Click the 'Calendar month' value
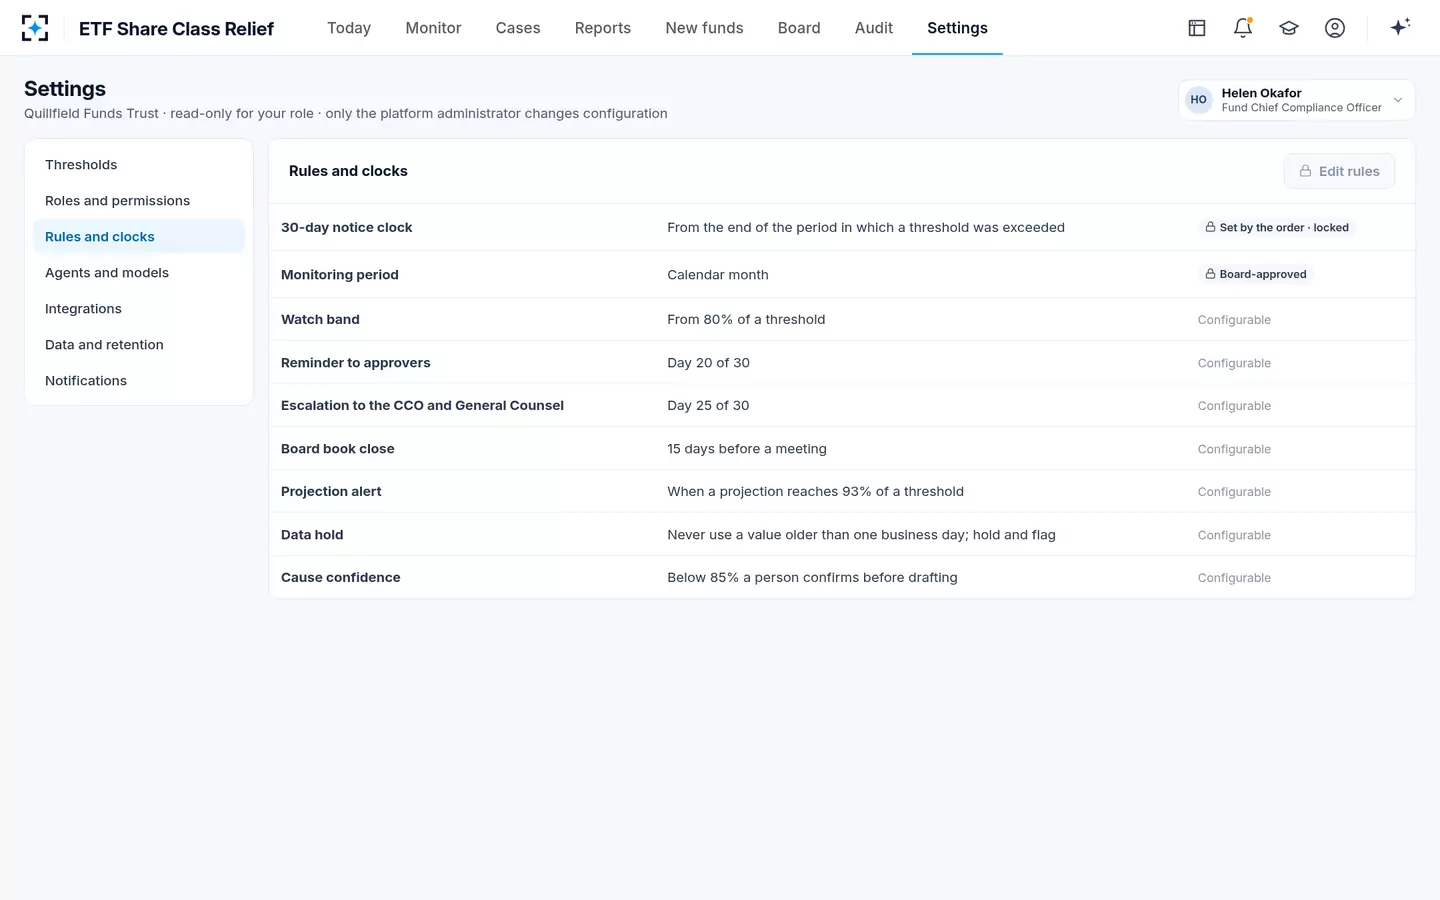The image size is (1440, 900). 717,275
